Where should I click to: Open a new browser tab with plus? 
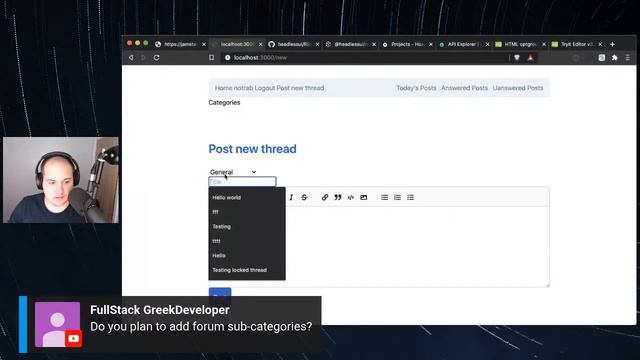612,44
